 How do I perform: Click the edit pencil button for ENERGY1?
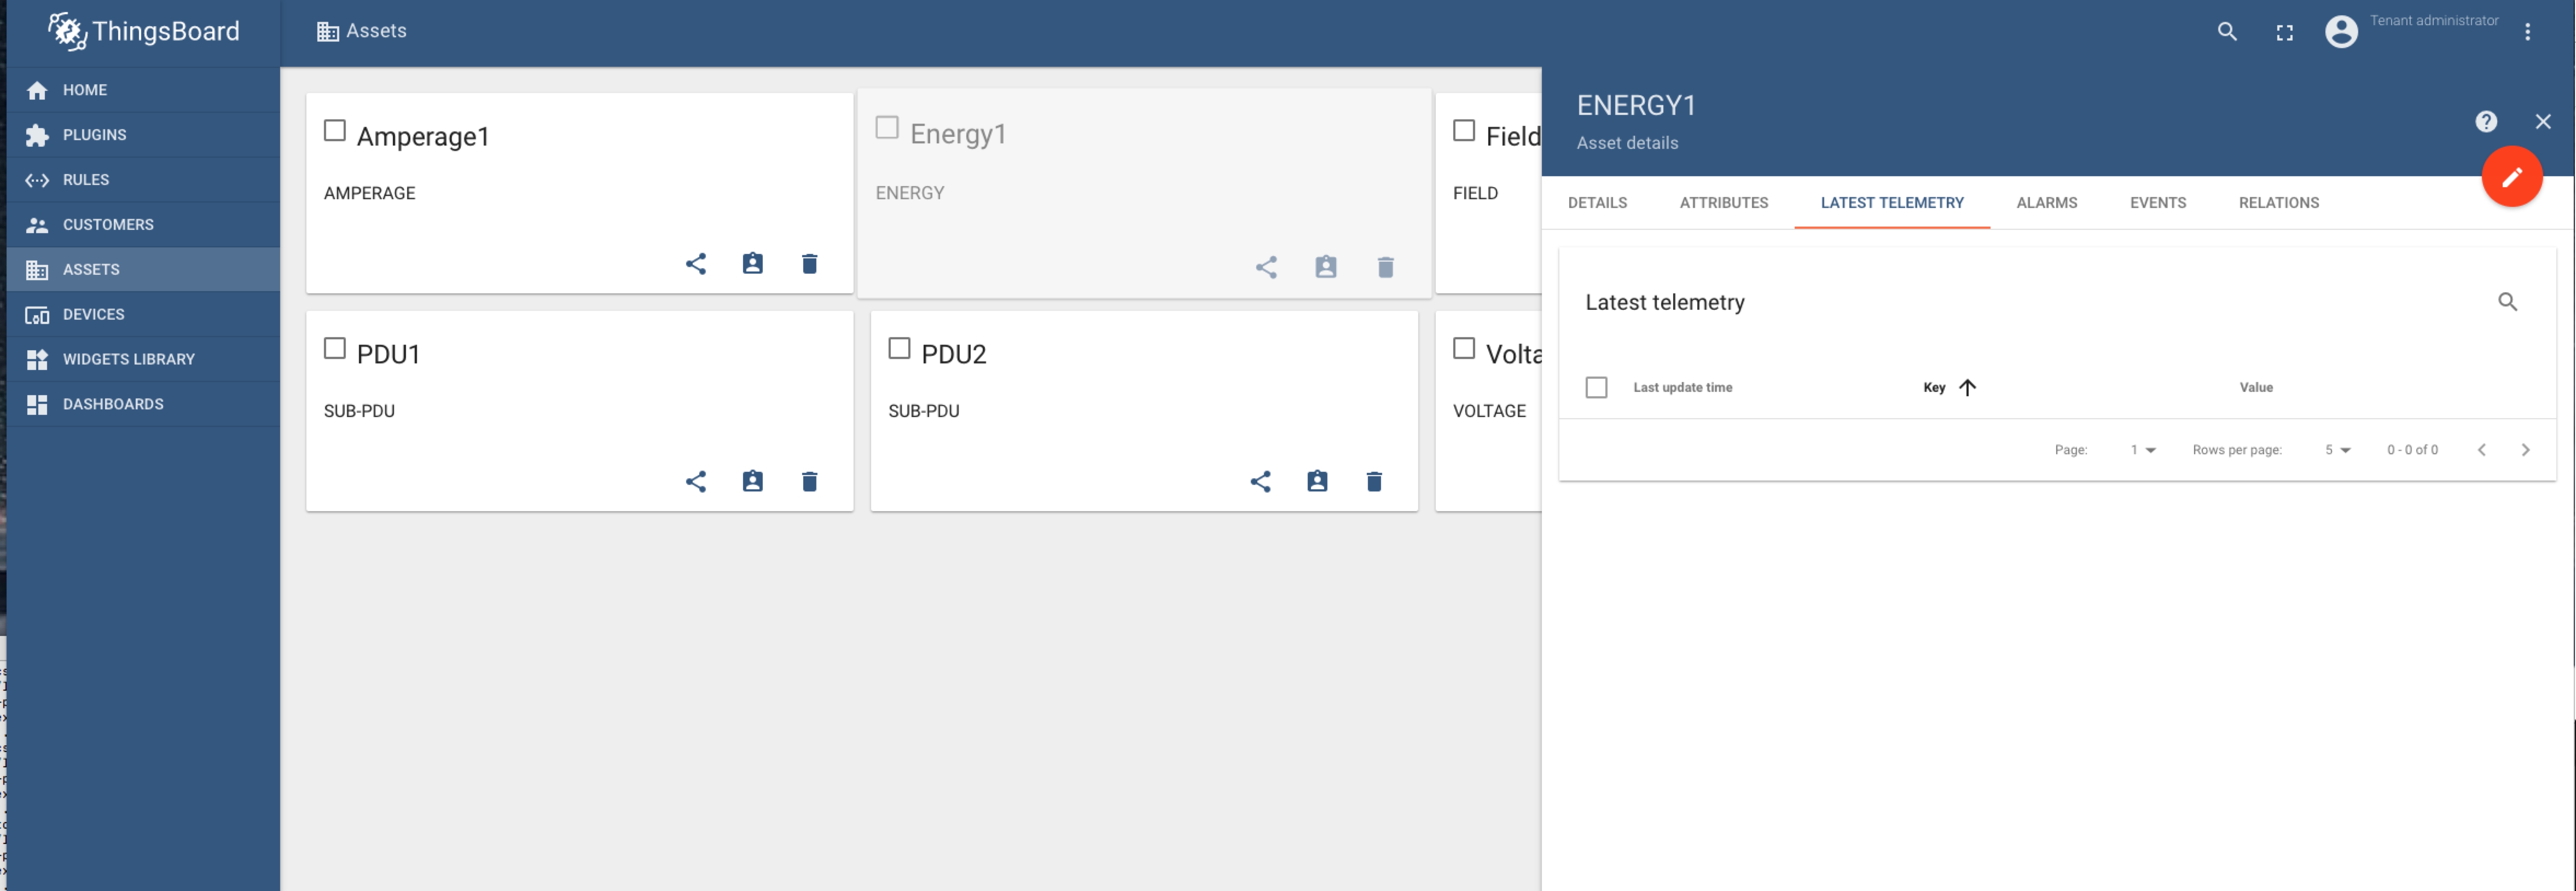[2513, 176]
